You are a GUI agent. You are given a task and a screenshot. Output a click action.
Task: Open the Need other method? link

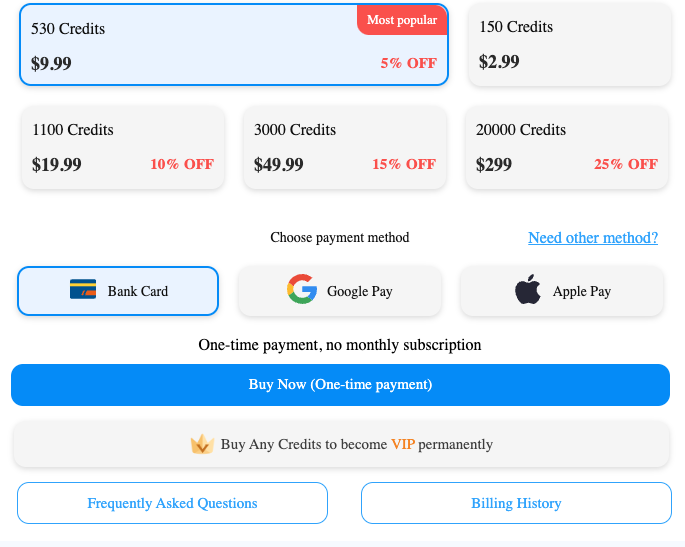click(x=593, y=238)
